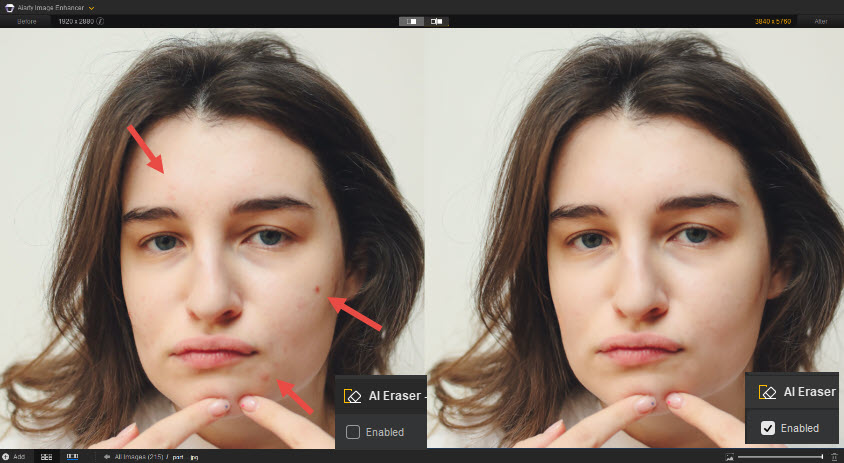Image resolution: width=844 pixels, height=463 pixels.
Task: Click the After preview image
Action: (x=635, y=238)
